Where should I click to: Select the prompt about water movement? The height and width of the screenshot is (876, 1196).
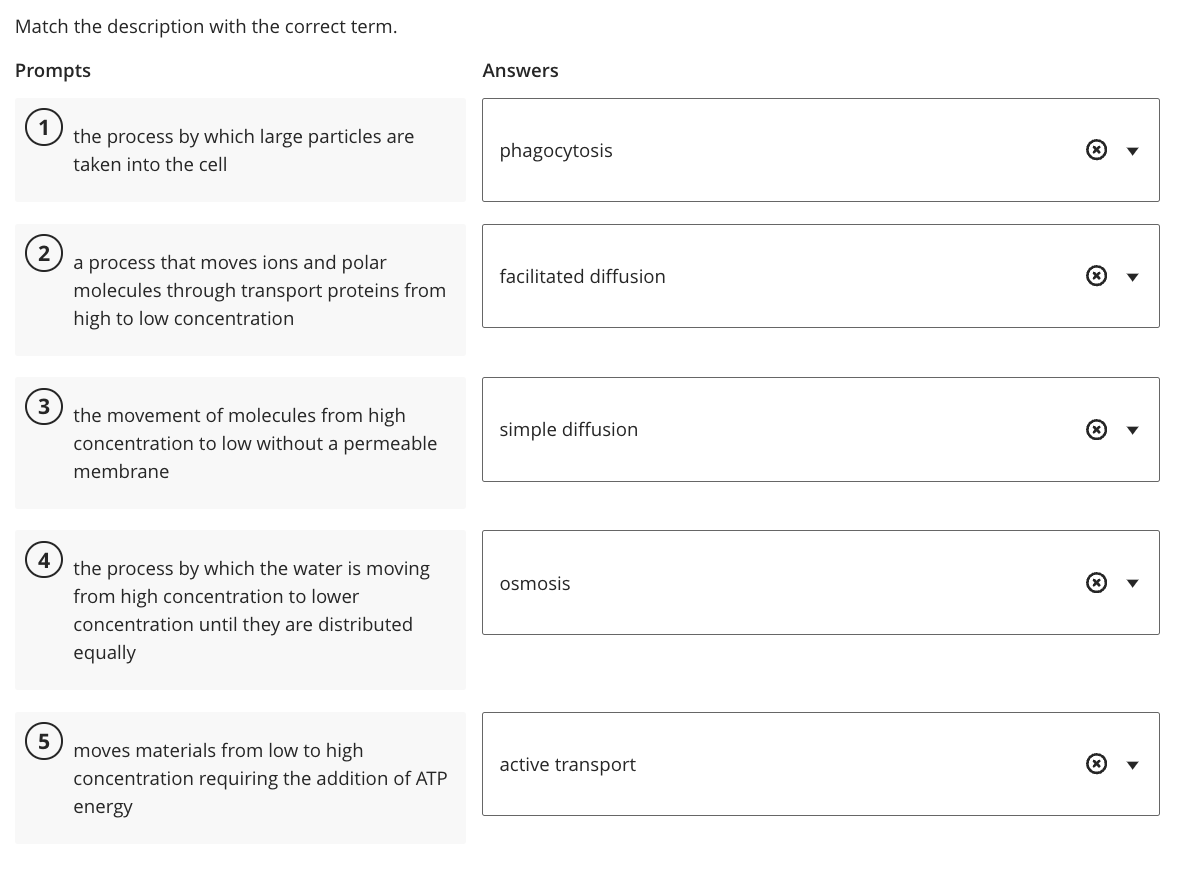[x=240, y=609]
